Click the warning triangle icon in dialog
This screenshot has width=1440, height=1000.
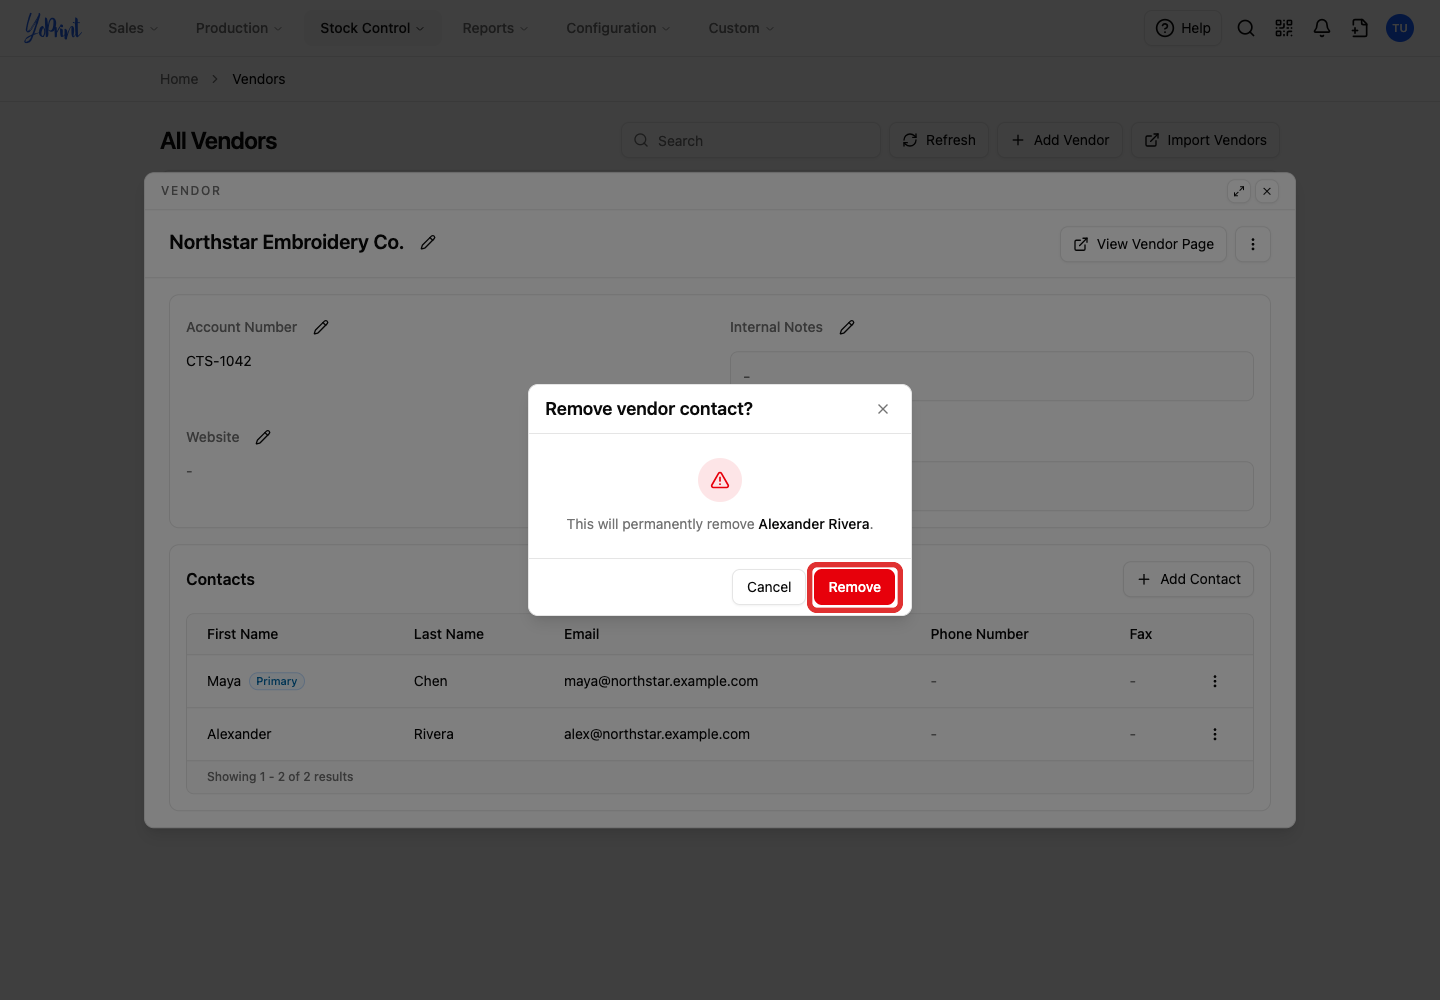720,480
